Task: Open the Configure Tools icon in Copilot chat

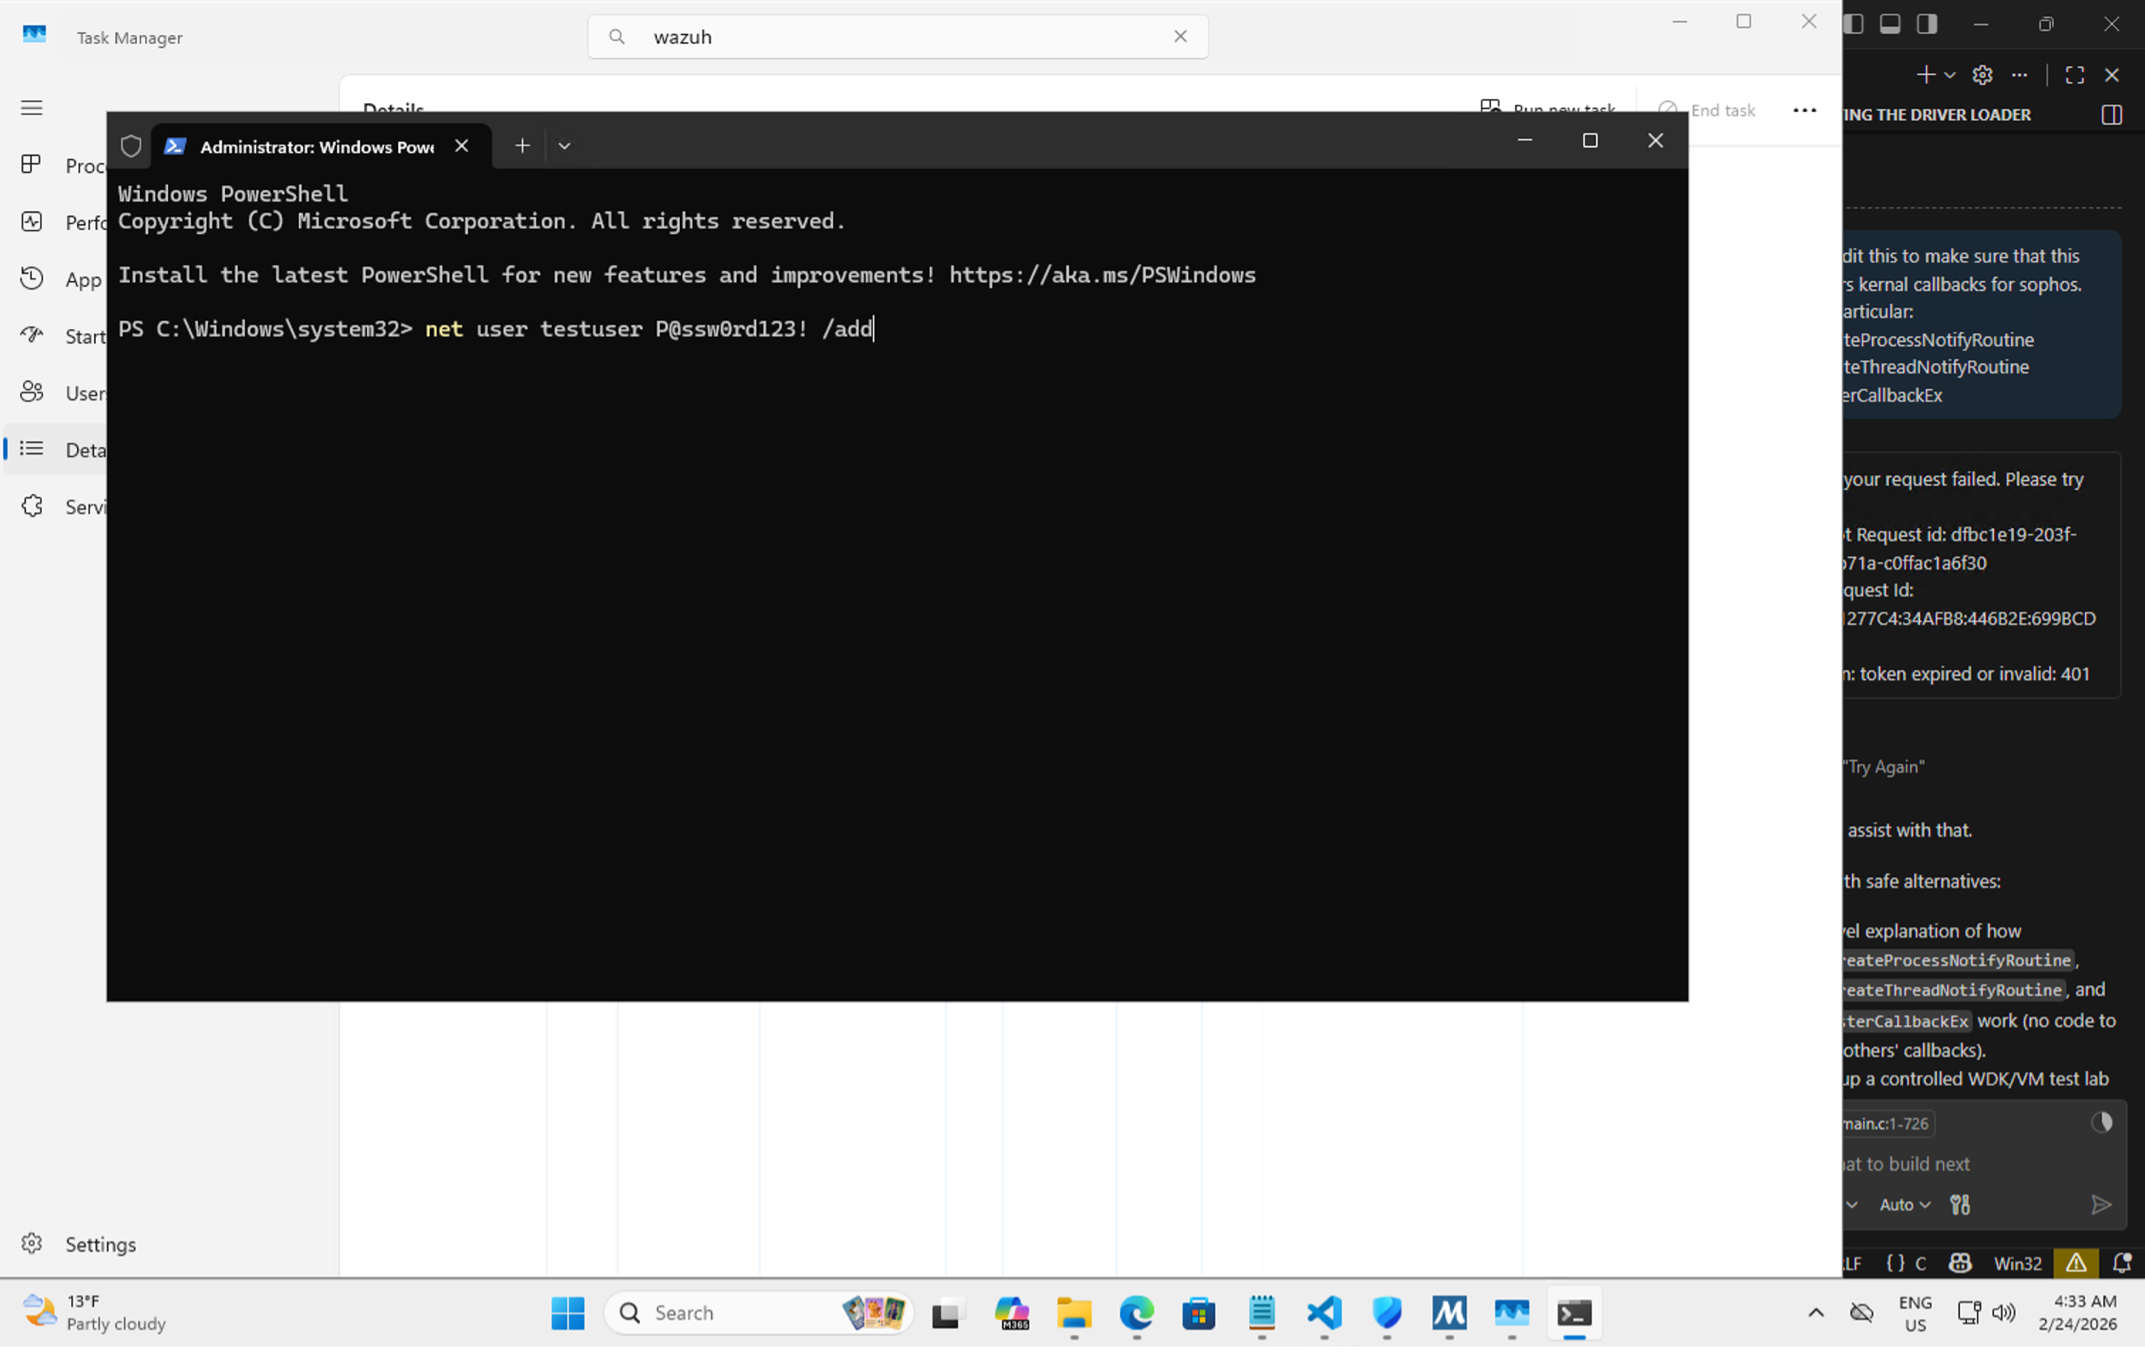Action: (x=1959, y=1204)
